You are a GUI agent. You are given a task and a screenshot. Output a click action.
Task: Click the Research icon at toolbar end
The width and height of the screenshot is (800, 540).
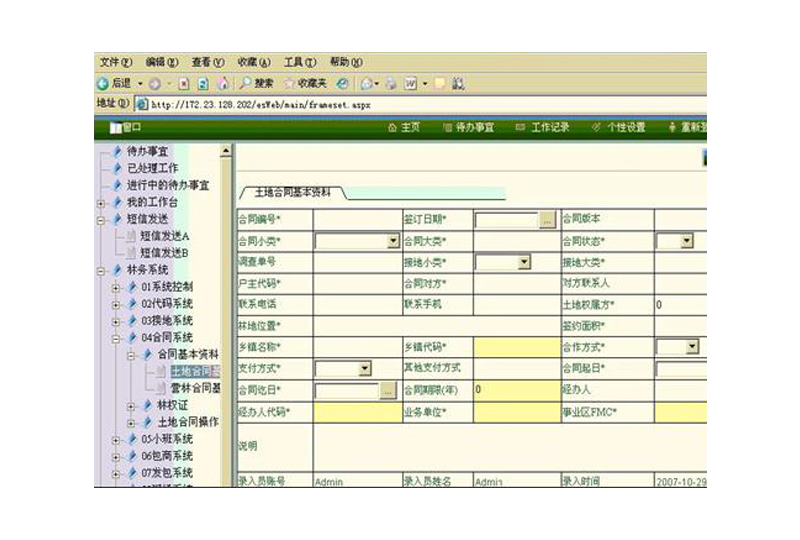458,84
